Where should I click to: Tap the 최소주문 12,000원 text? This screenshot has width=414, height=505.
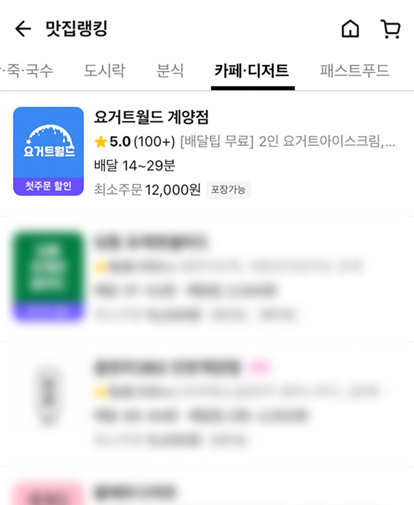[147, 190]
